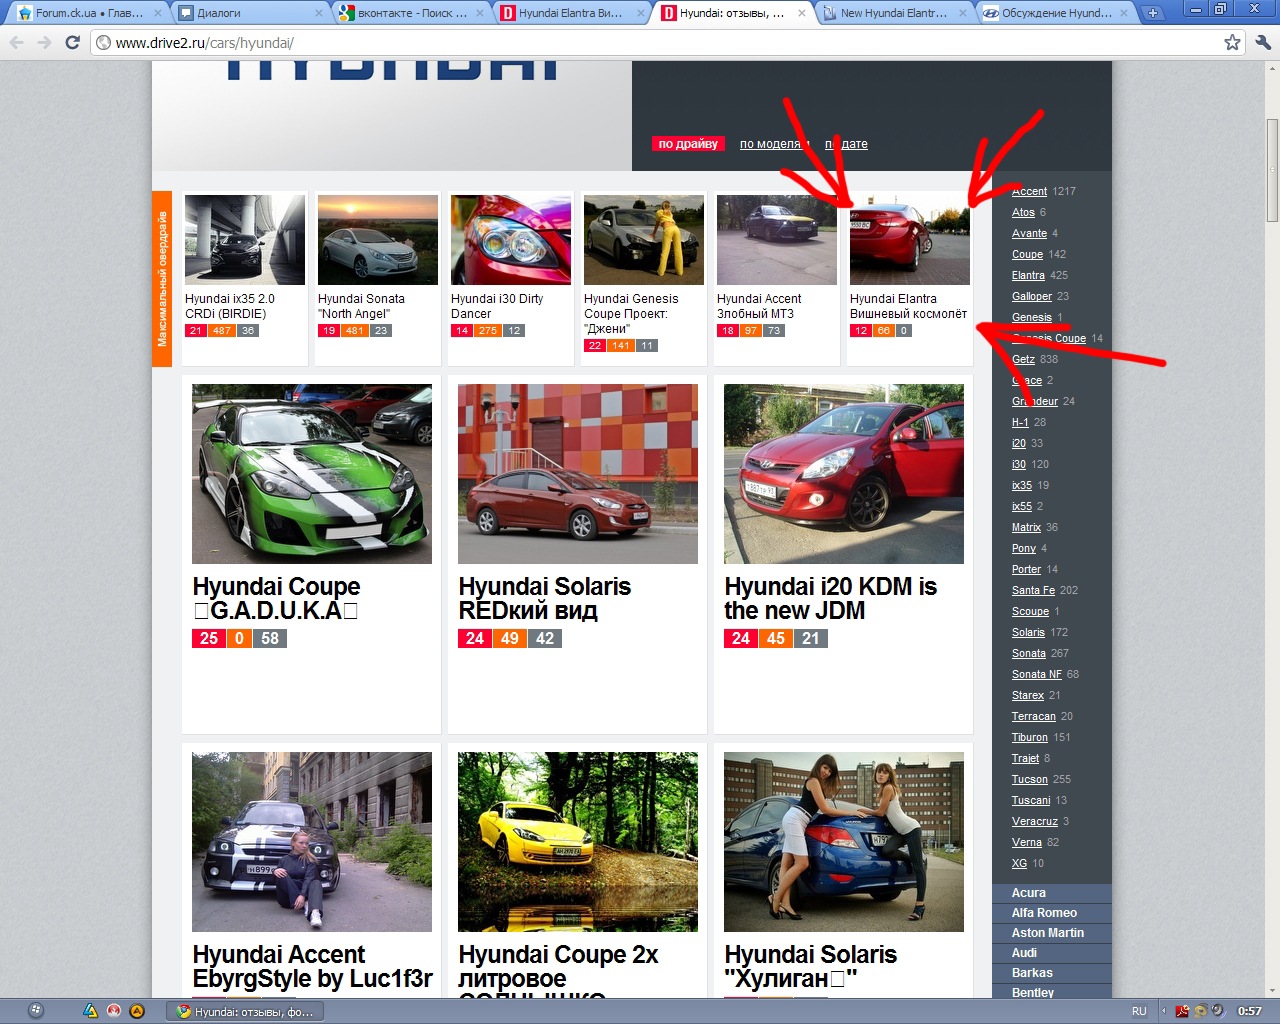This screenshot has height=1024, width=1280.
Task: Go to the Barkas brand section
Action: 1052,973
